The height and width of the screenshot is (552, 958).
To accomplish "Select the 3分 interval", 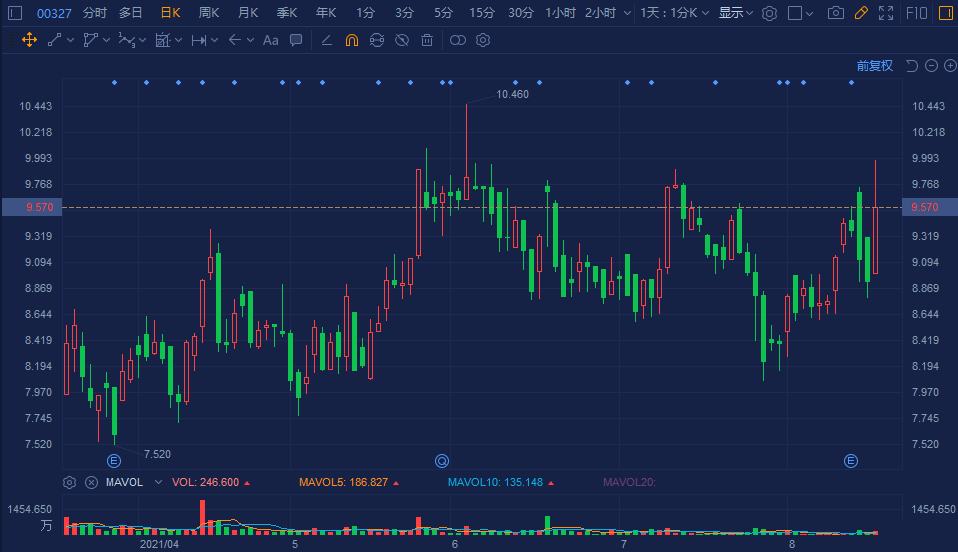I will [x=404, y=13].
